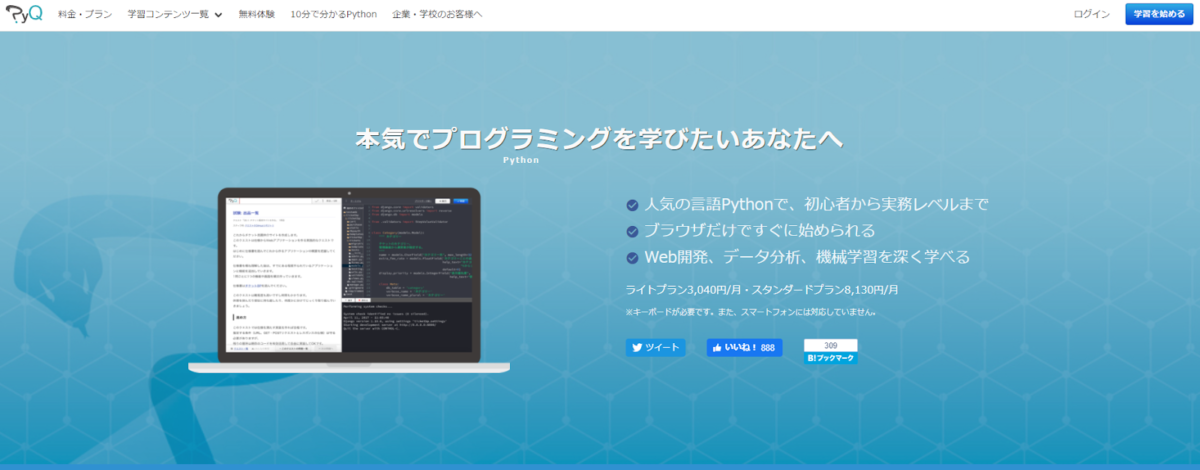Expand the 学習コンテンツ一覧 dropdown menu
The height and width of the screenshot is (470, 1200).
pos(175,14)
